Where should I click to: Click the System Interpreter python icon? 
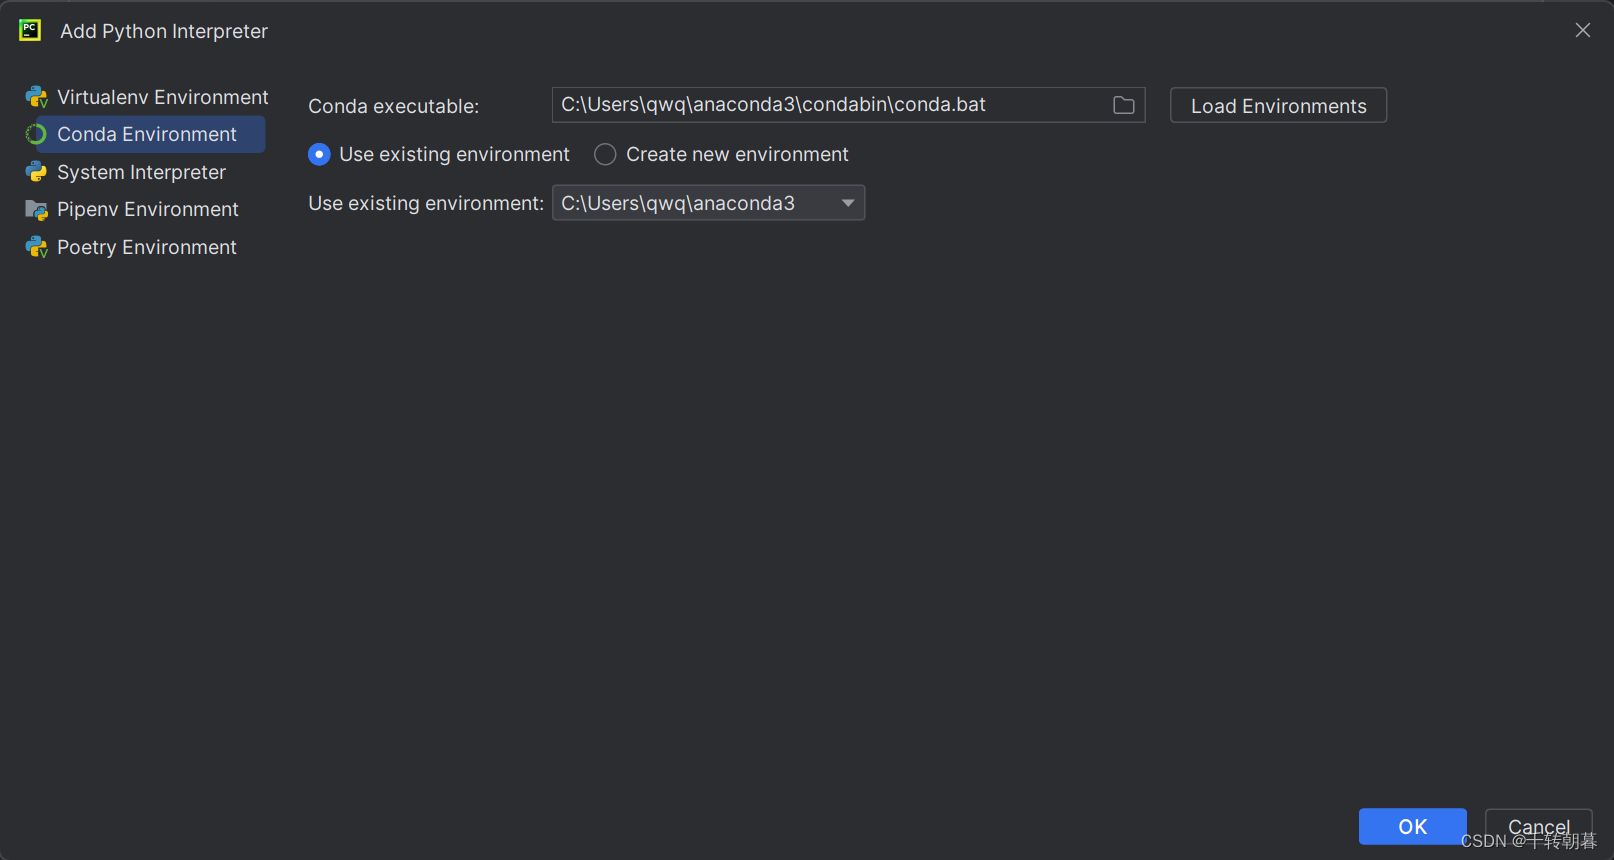37,172
